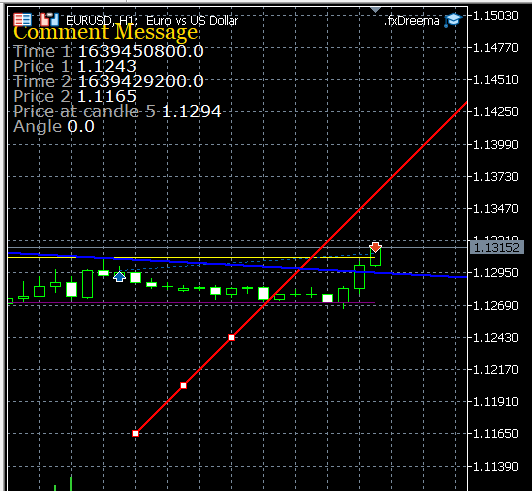Viewport: 532px width, 491px height.
Task: Click the 1.11650 price scale label
Action: [x=495, y=433]
